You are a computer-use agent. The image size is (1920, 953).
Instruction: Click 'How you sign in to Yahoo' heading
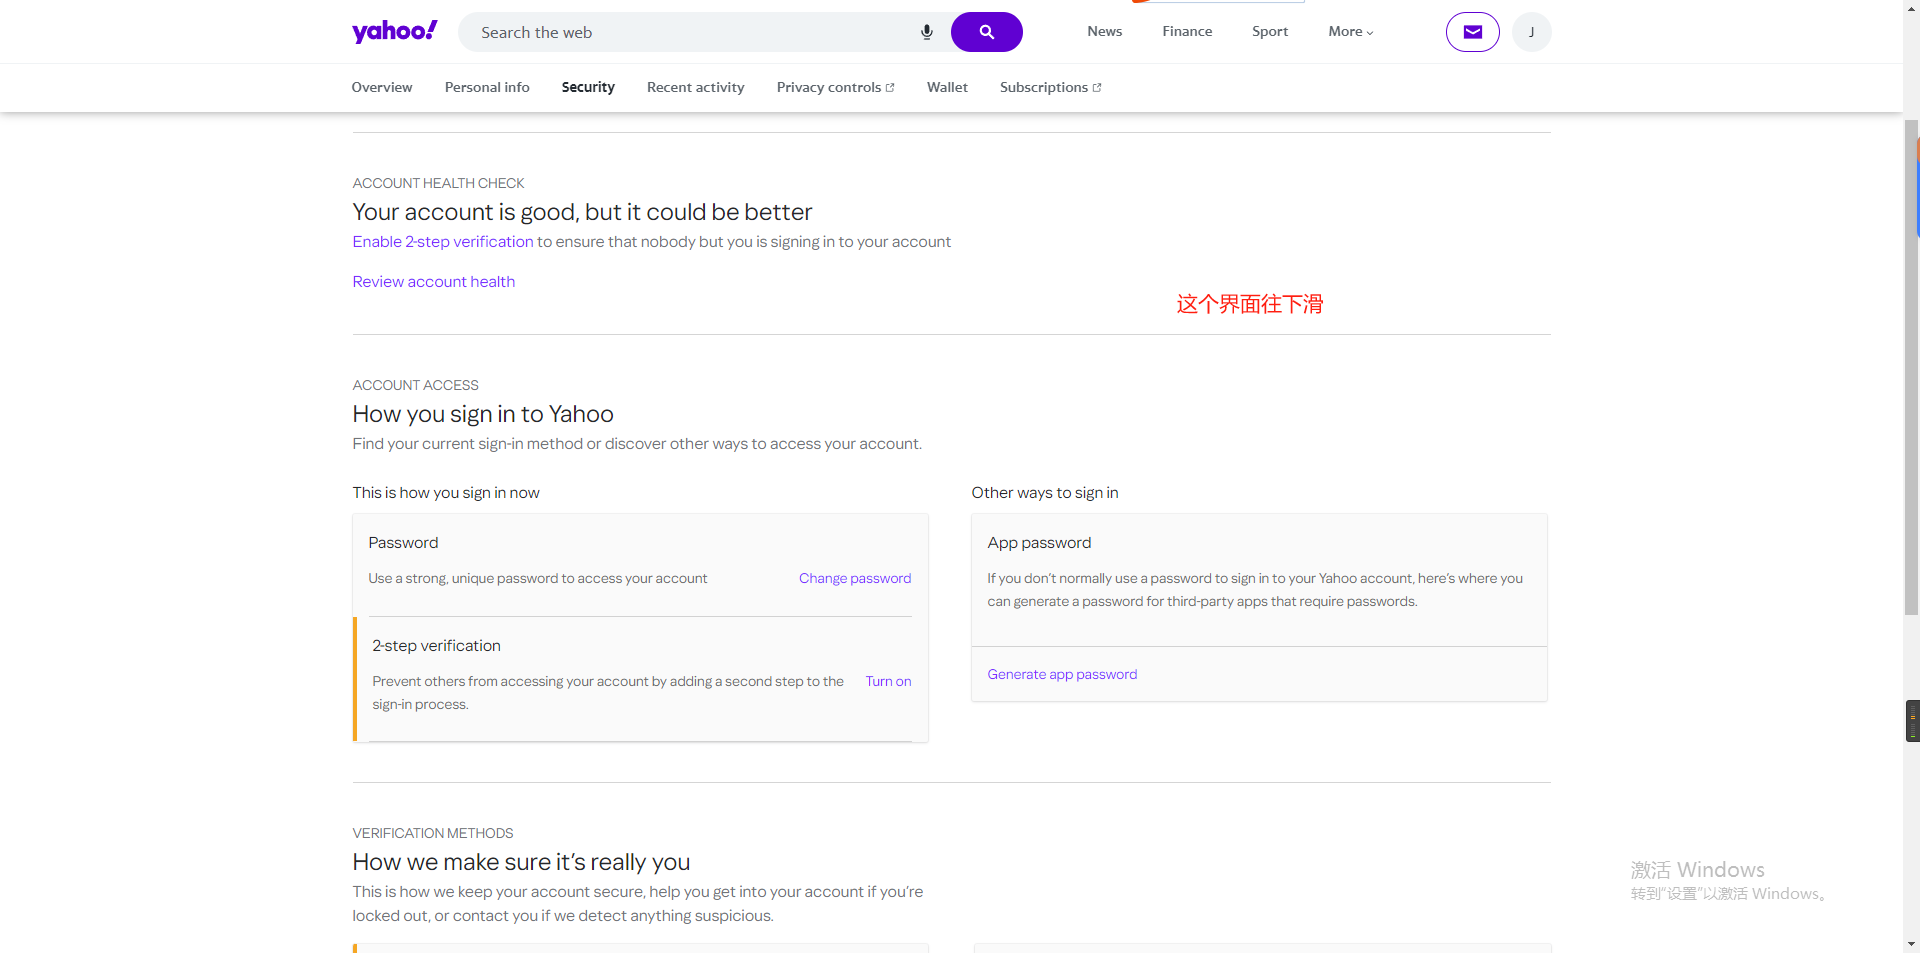[x=483, y=414]
